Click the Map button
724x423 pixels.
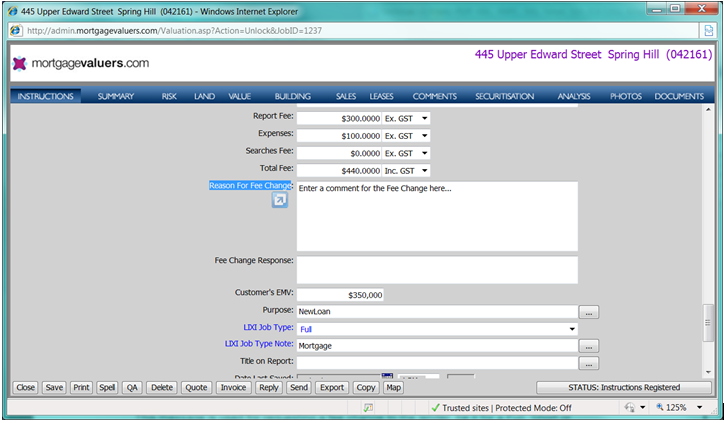(x=393, y=387)
